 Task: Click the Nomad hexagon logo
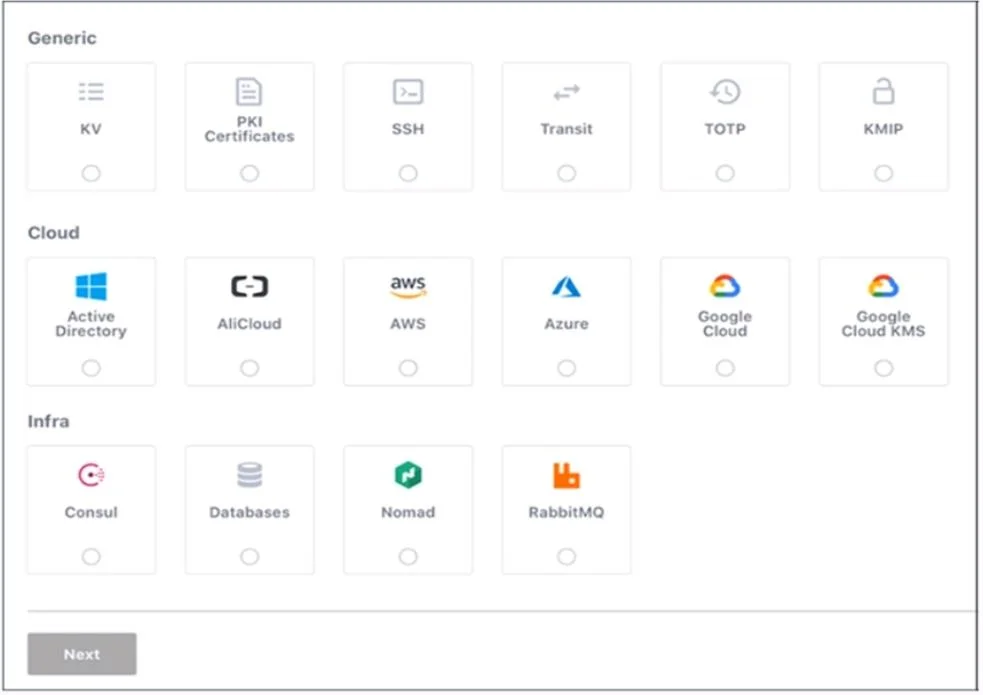(x=408, y=475)
